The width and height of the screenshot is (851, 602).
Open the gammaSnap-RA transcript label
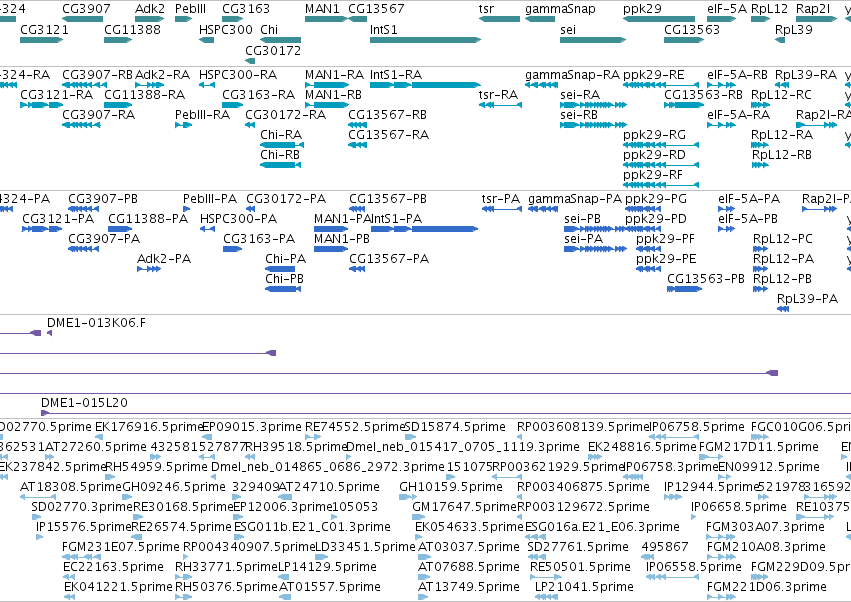572,74
